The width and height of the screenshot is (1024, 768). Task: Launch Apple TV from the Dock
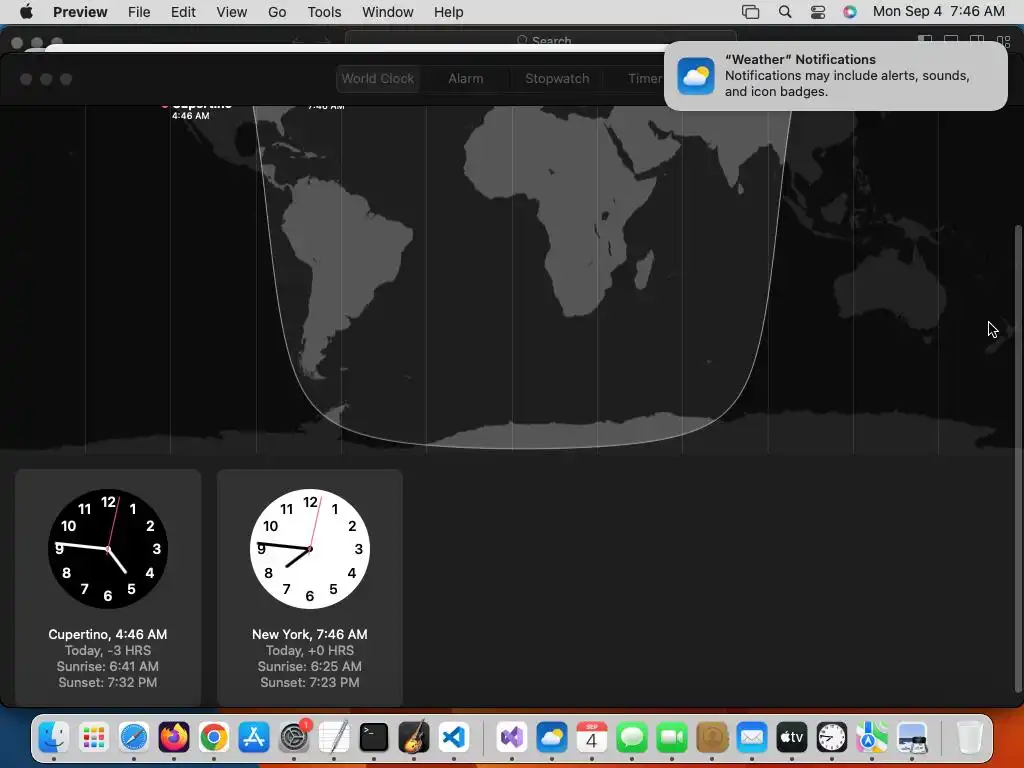click(792, 737)
